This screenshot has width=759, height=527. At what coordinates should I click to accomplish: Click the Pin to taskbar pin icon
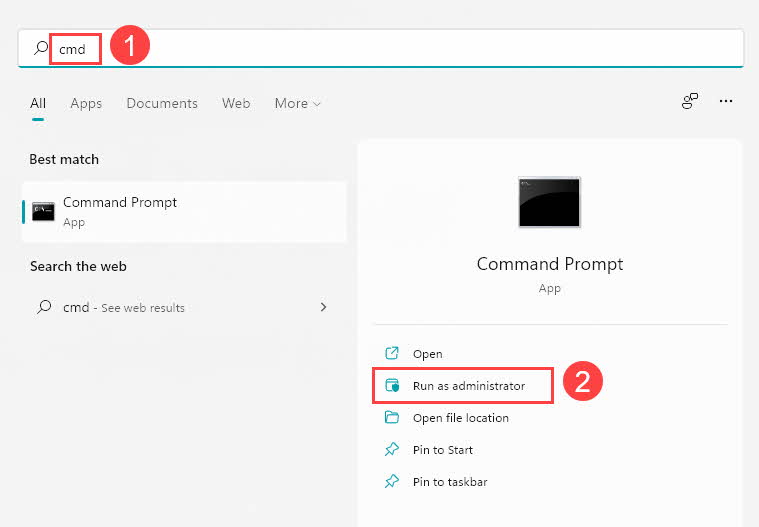coord(392,482)
